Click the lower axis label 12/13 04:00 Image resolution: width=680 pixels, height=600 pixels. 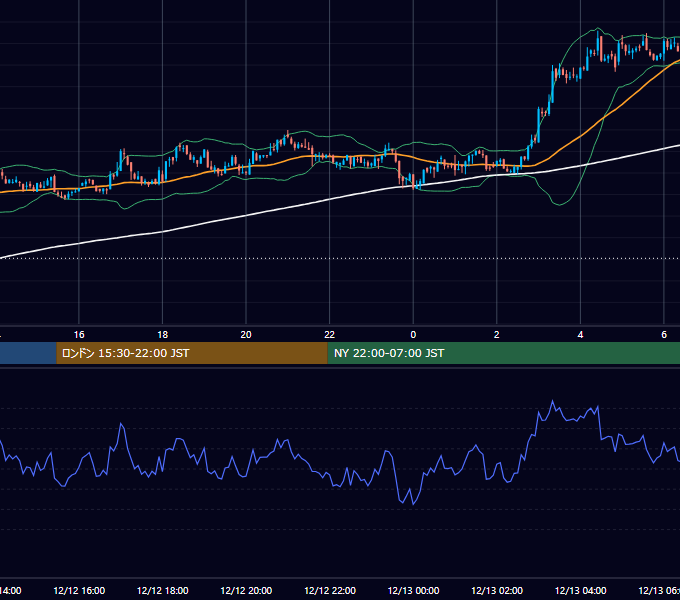tap(580, 590)
